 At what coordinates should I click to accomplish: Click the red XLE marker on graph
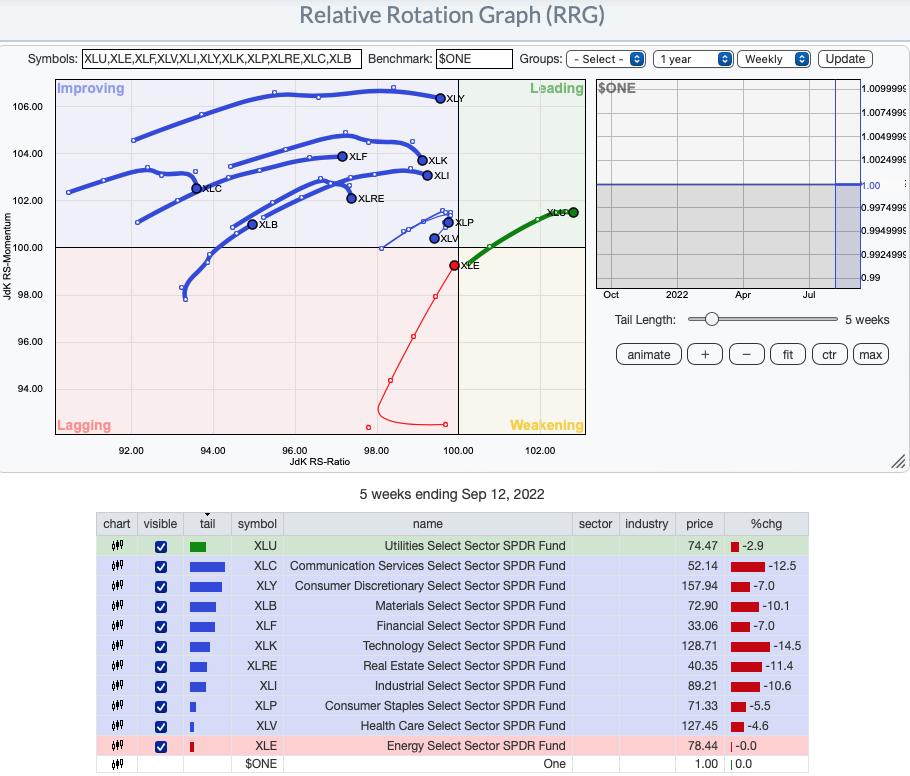pos(455,266)
